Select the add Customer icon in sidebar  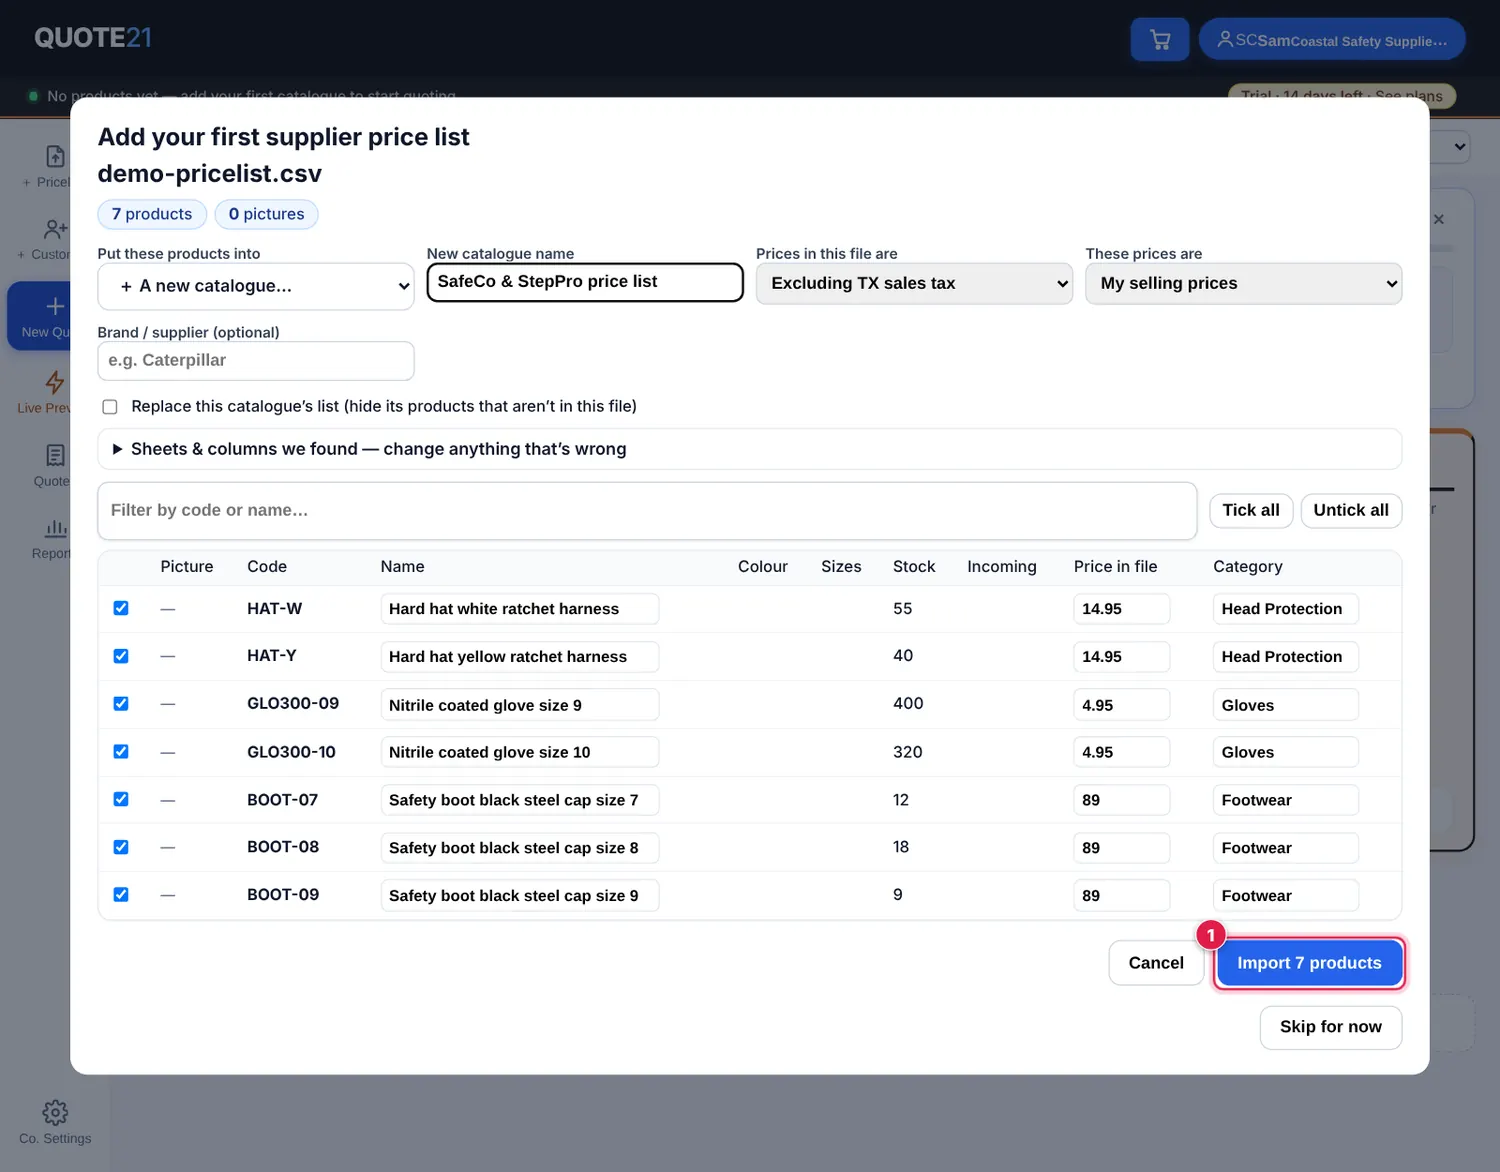point(55,229)
